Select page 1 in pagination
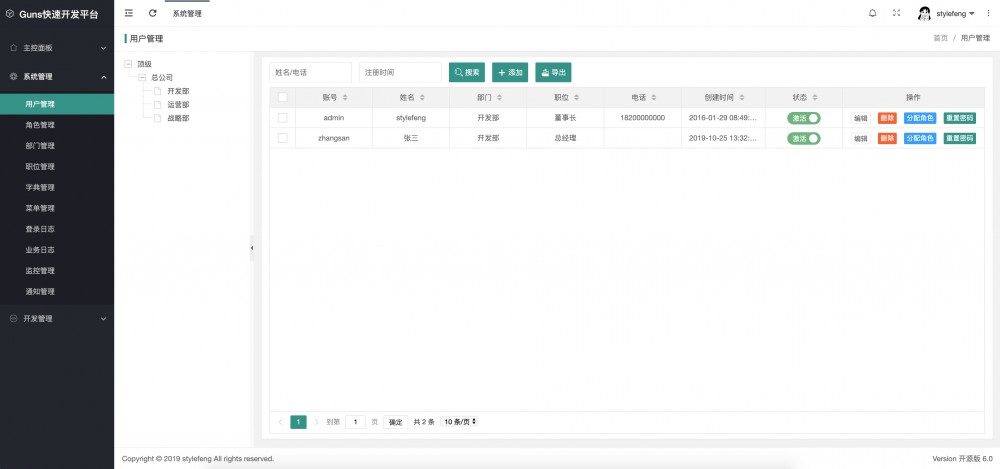Image resolution: width=1000 pixels, height=469 pixels. pyautogui.click(x=298, y=422)
